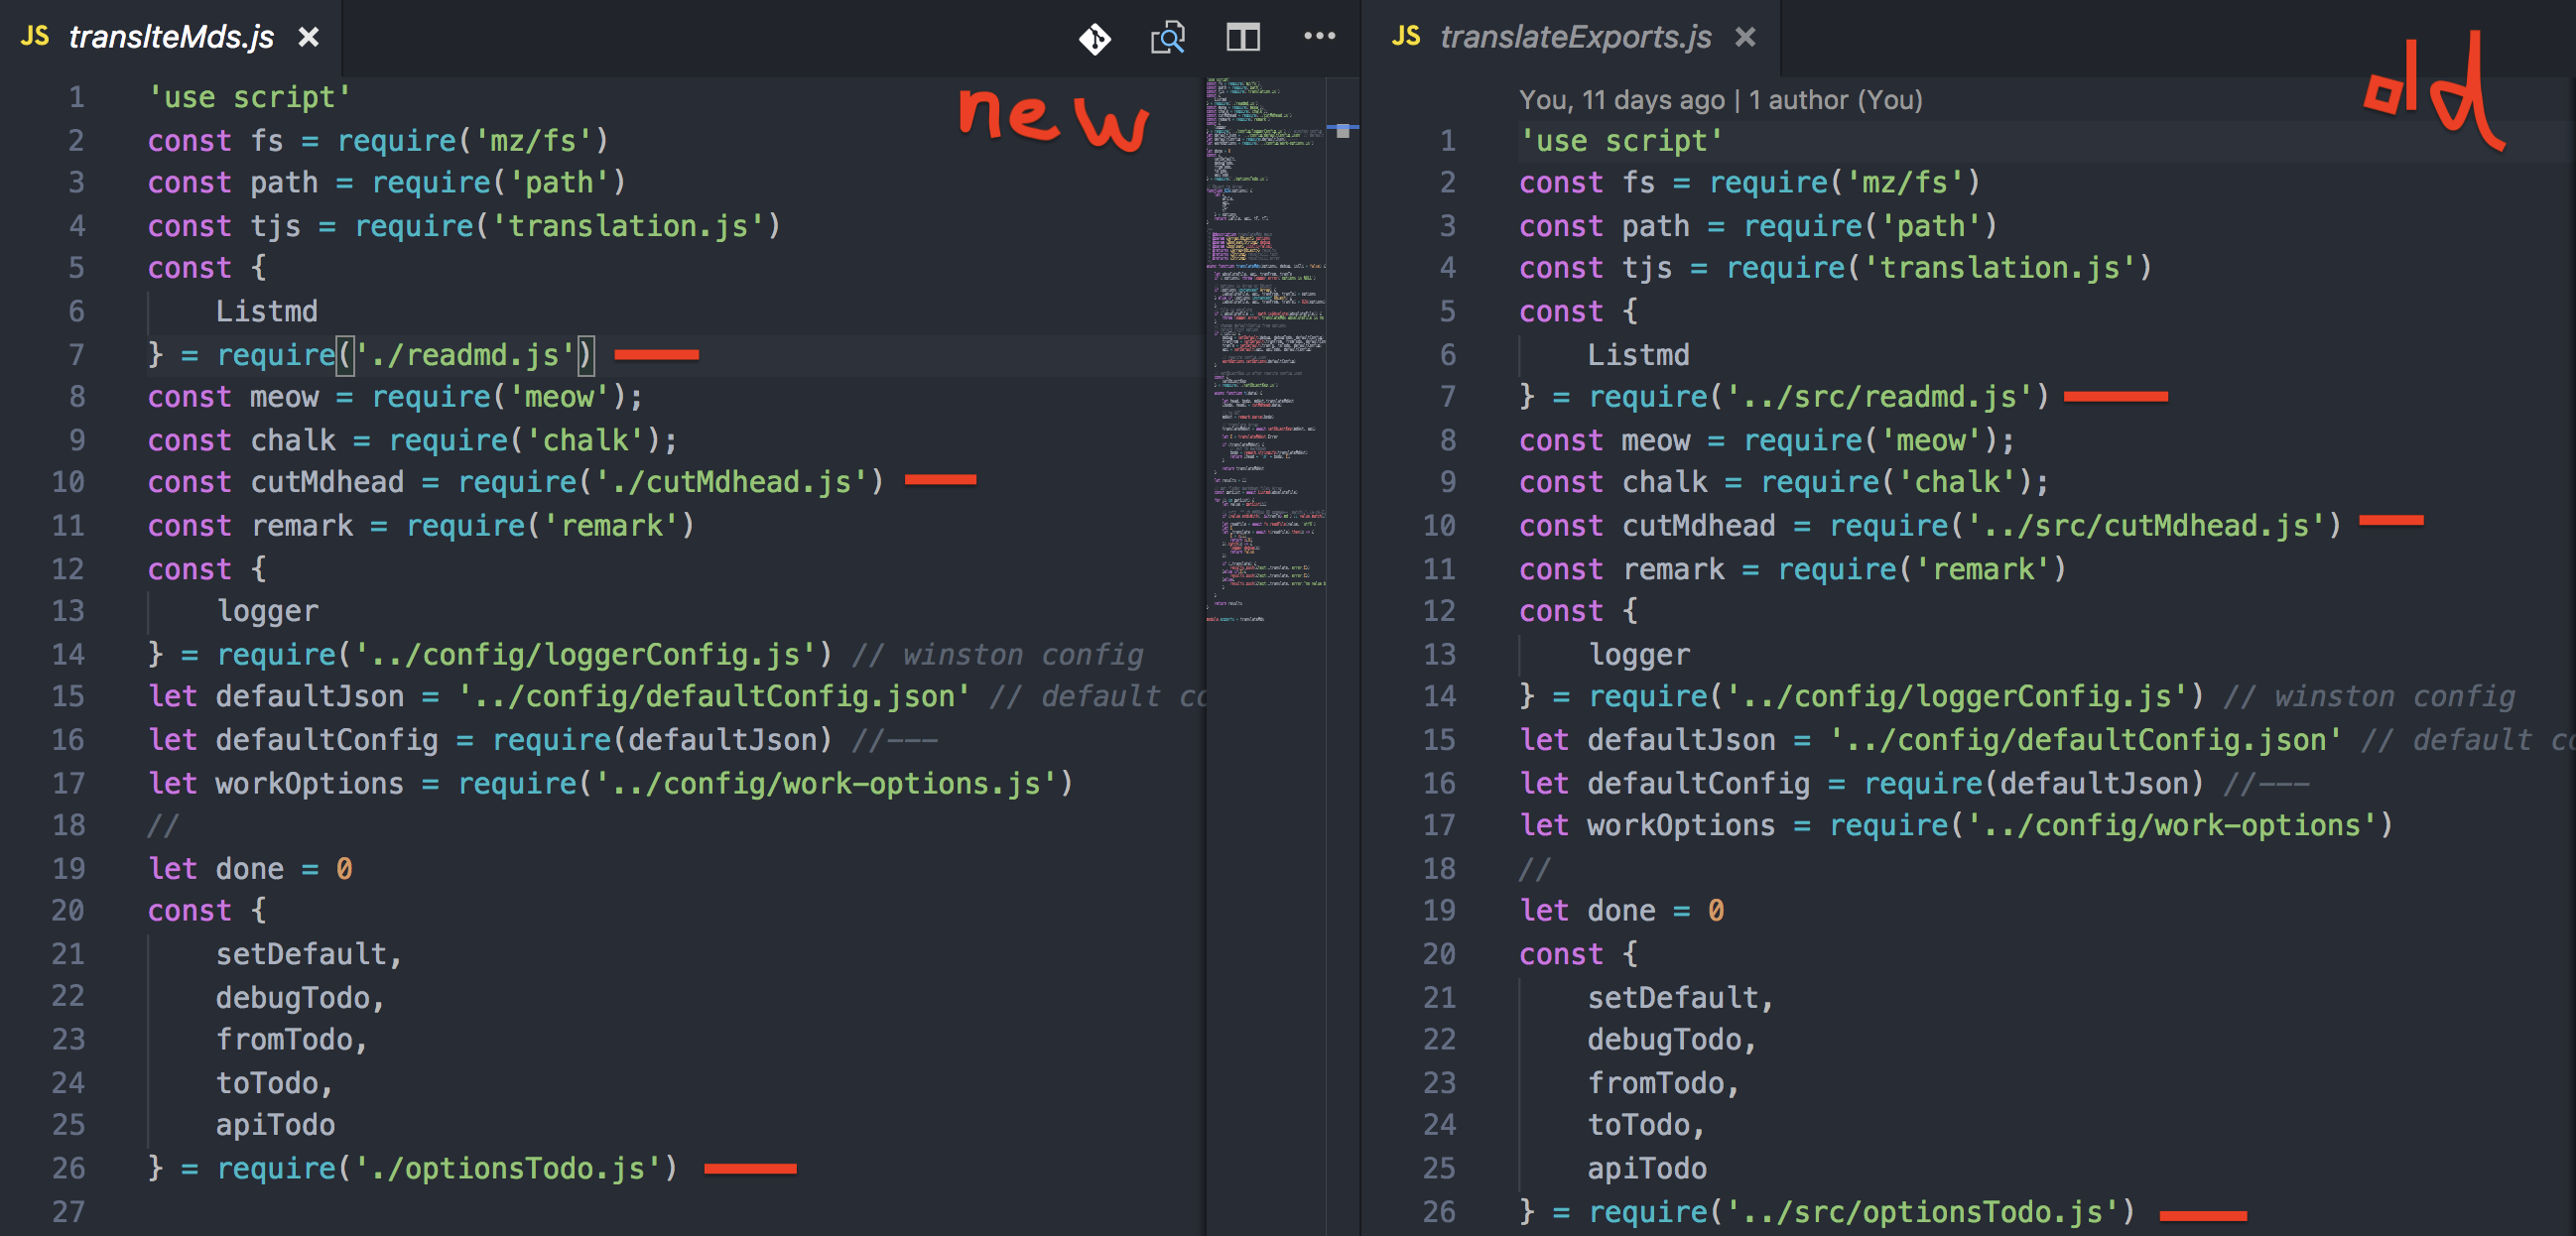Click the JS icon on transIteMds.js tab
This screenshot has width=2576, height=1236.
[x=35, y=37]
